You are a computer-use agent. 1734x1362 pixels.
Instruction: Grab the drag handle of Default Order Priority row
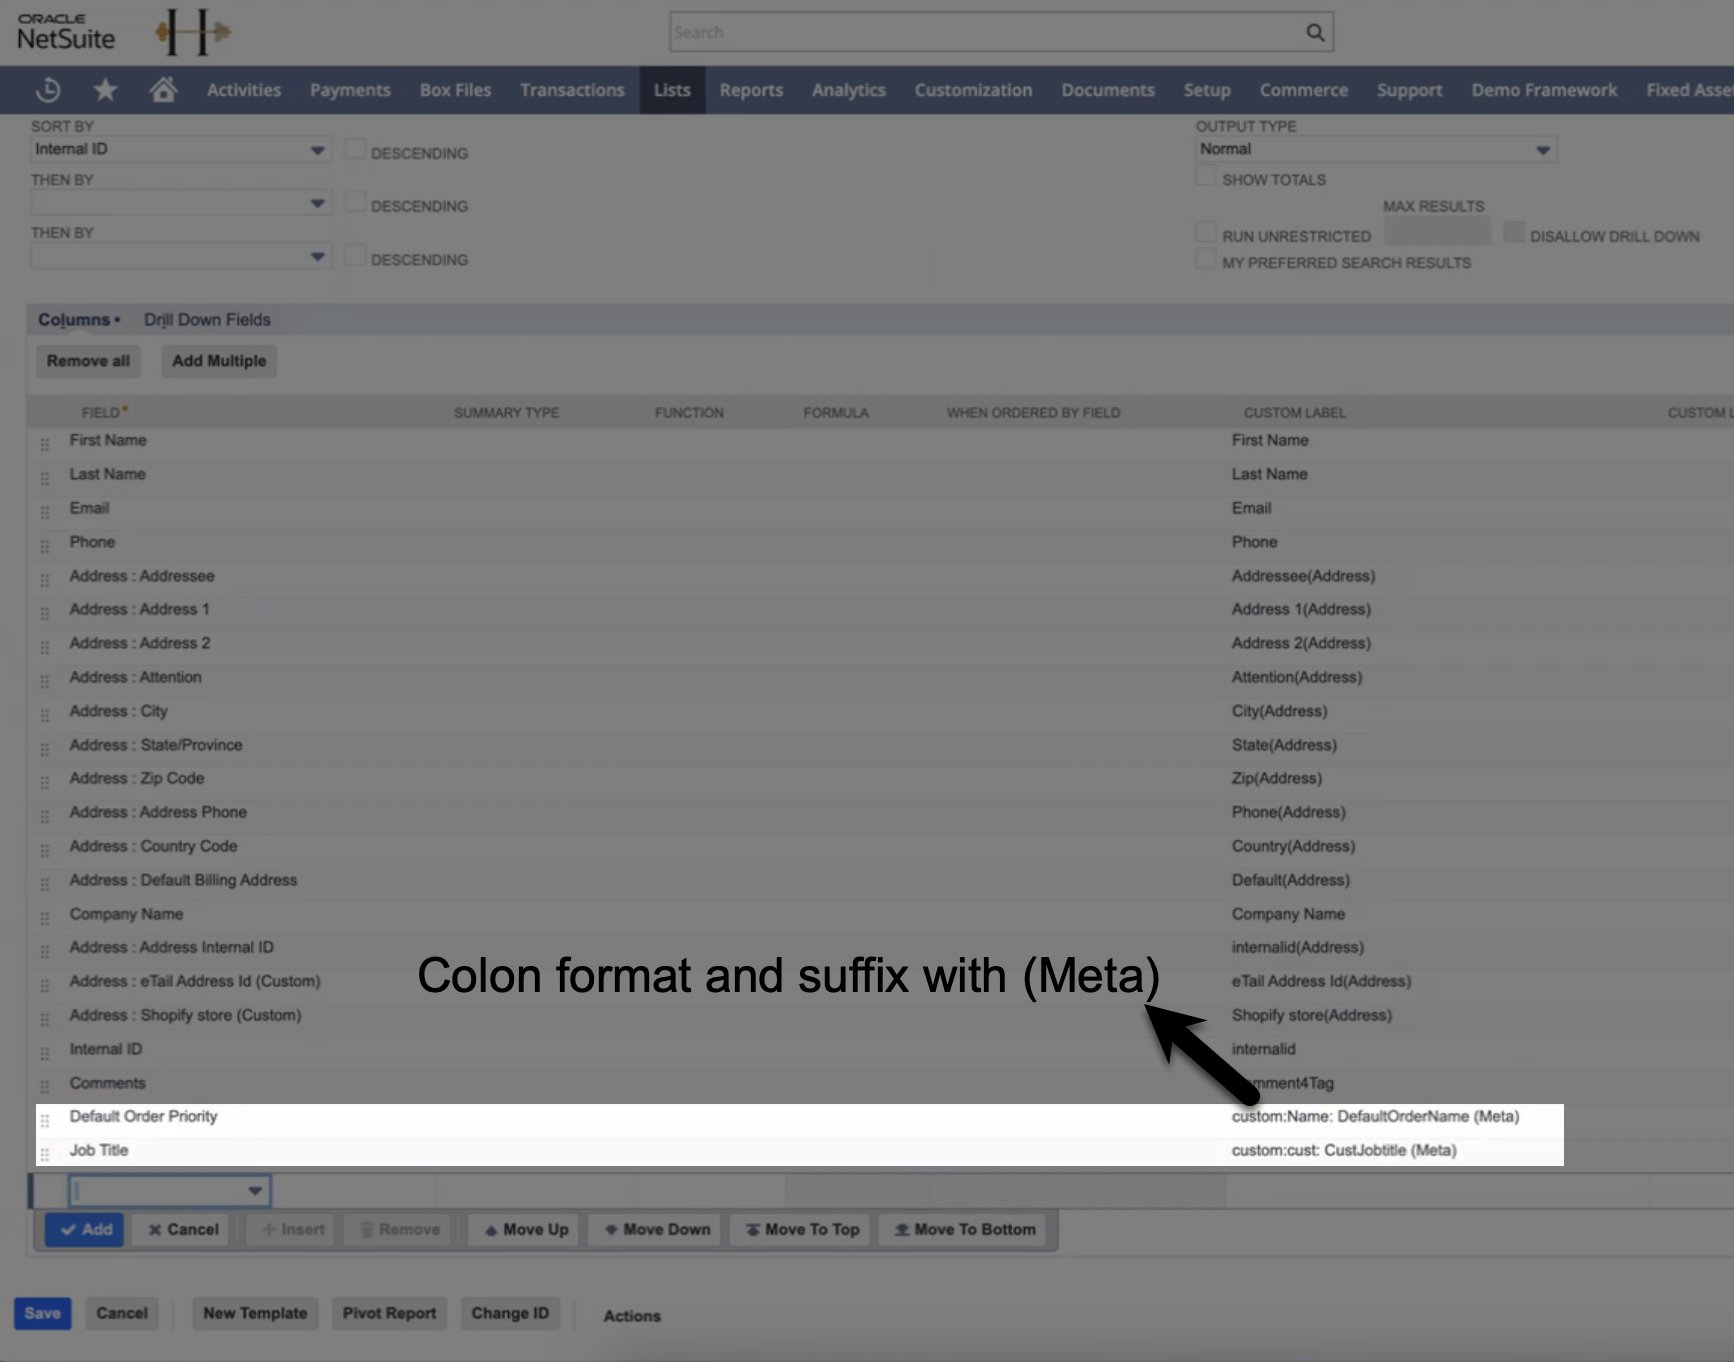(x=45, y=1120)
